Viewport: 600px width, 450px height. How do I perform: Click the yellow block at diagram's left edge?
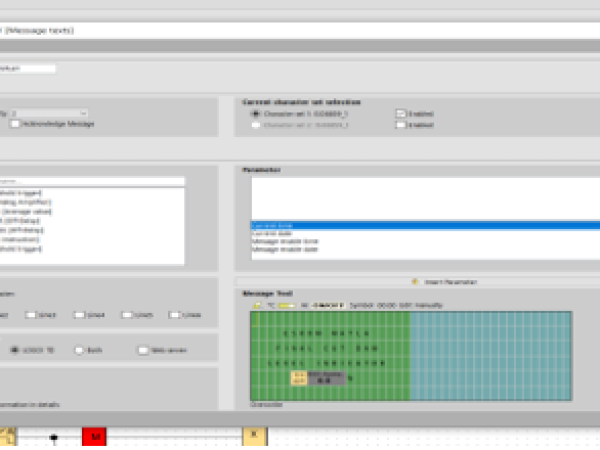pyautogui.click(x=6, y=437)
